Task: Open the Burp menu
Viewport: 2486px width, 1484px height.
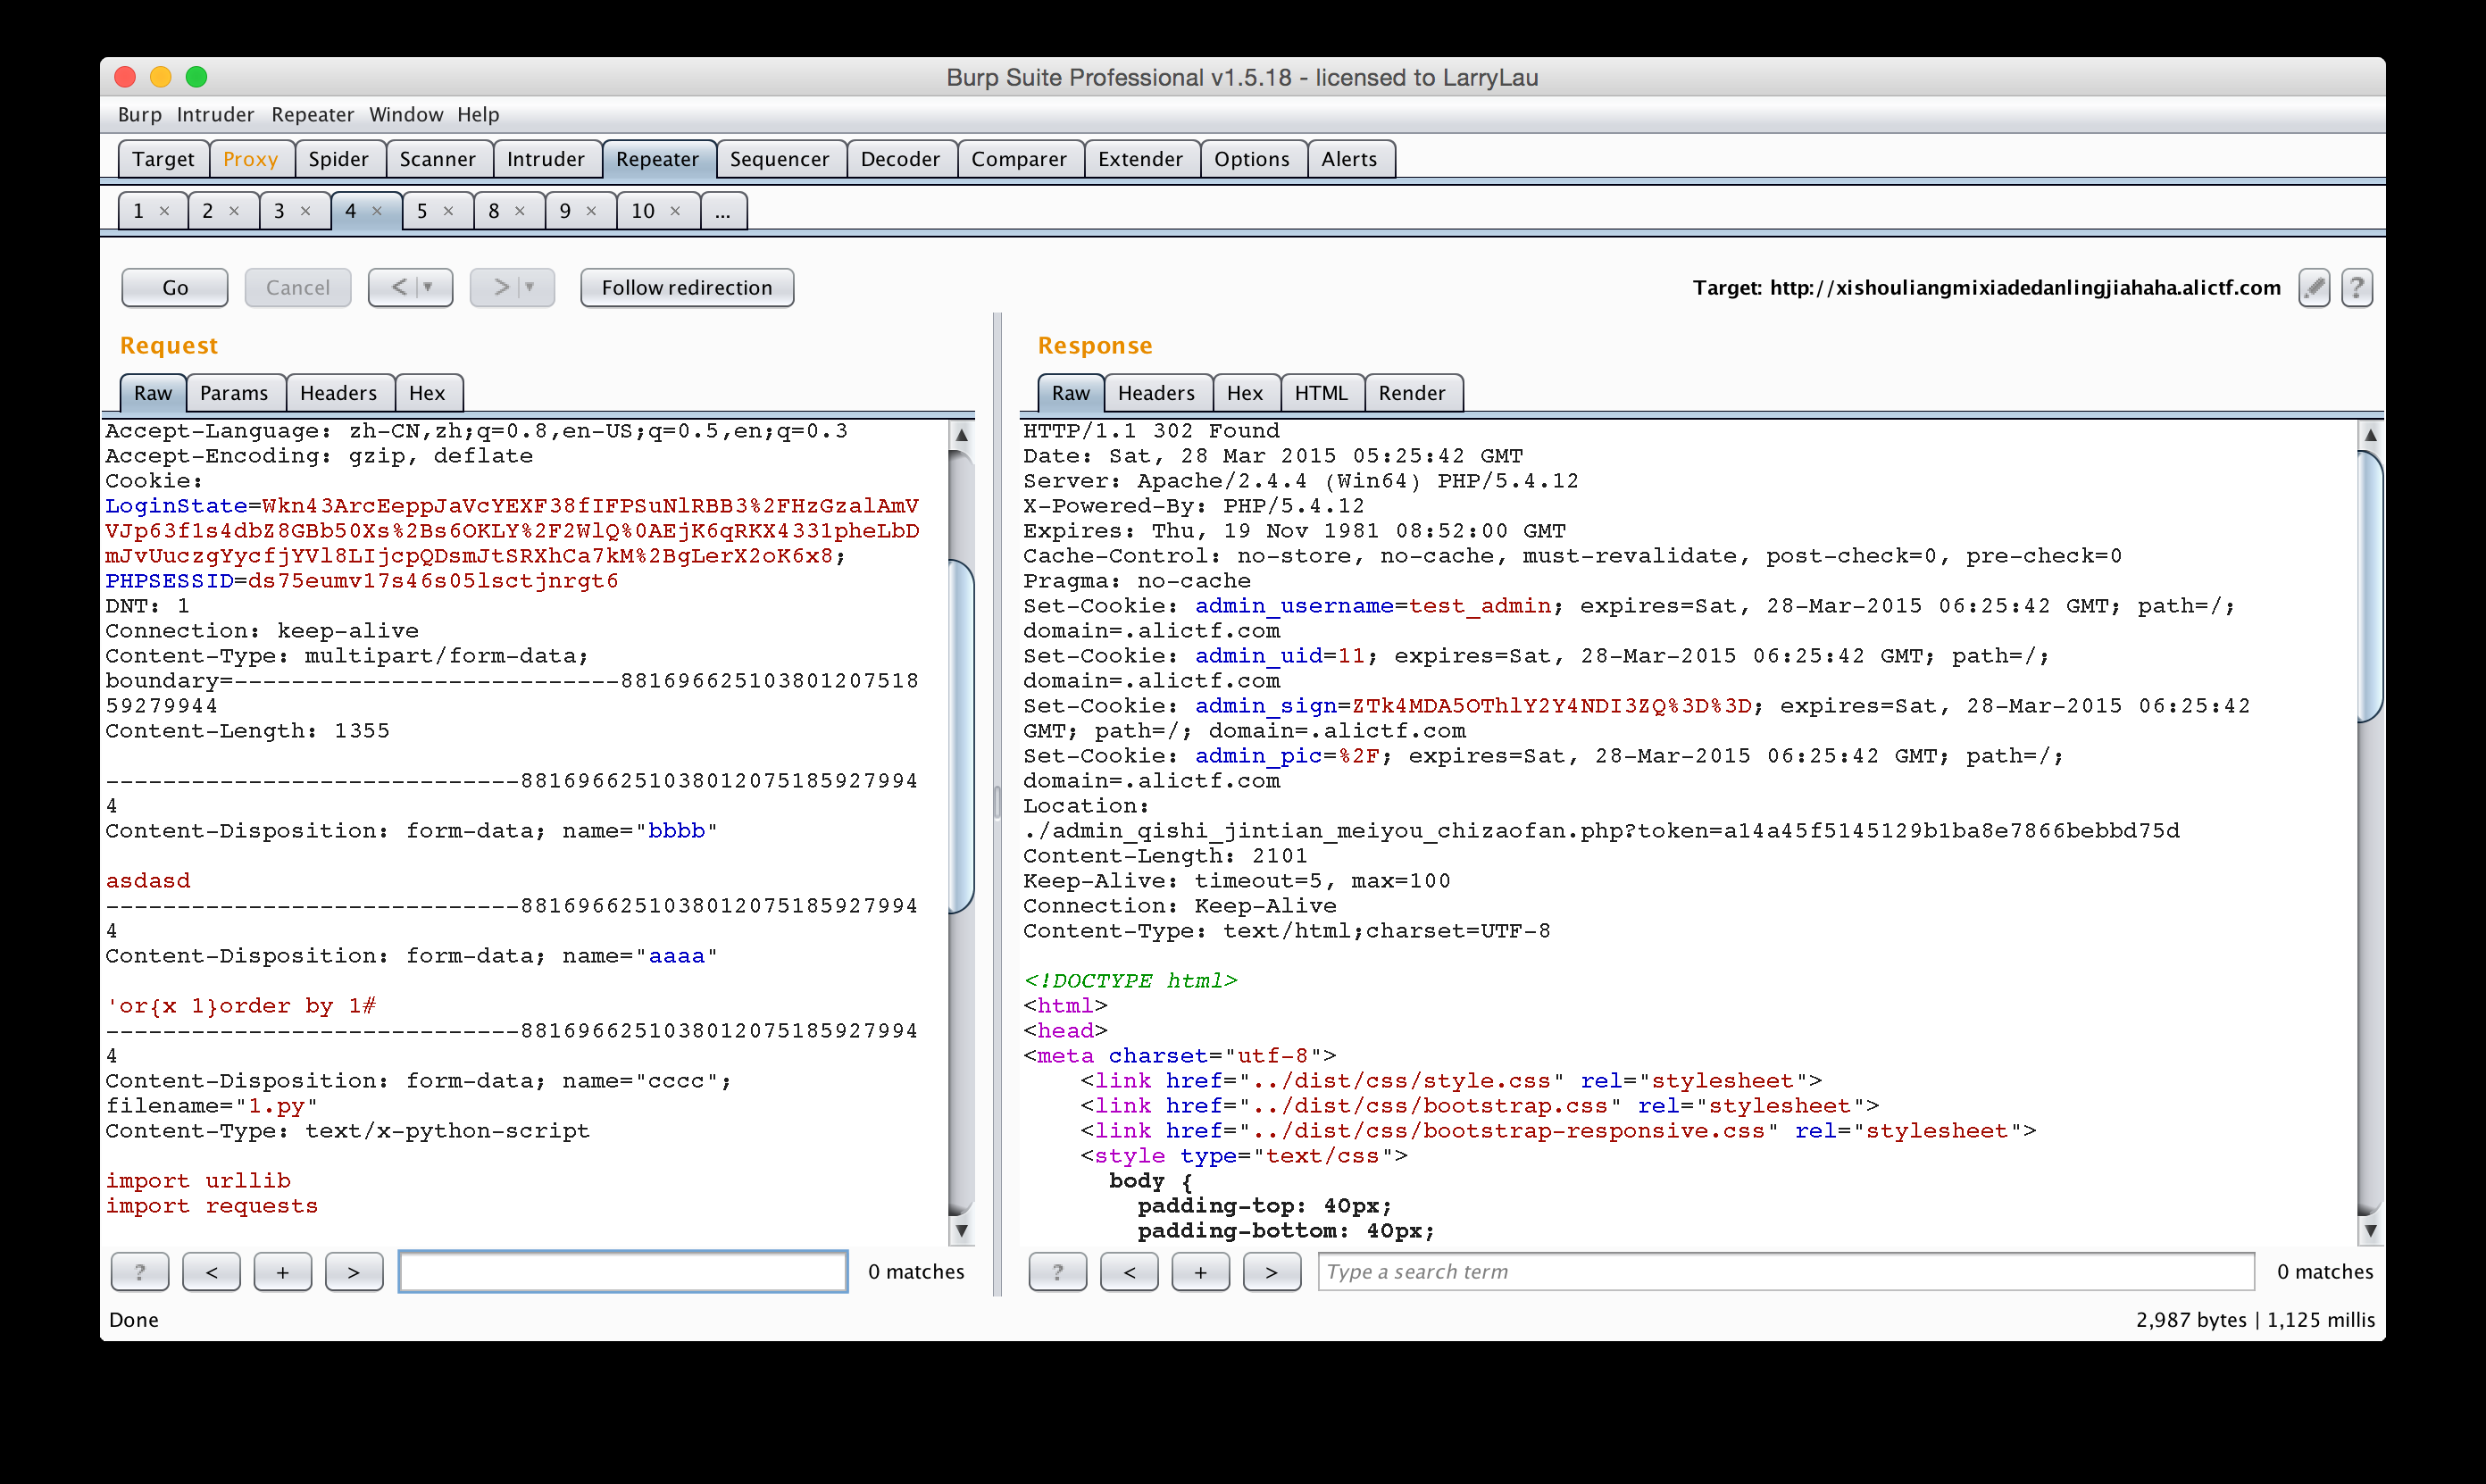Action: [140, 115]
